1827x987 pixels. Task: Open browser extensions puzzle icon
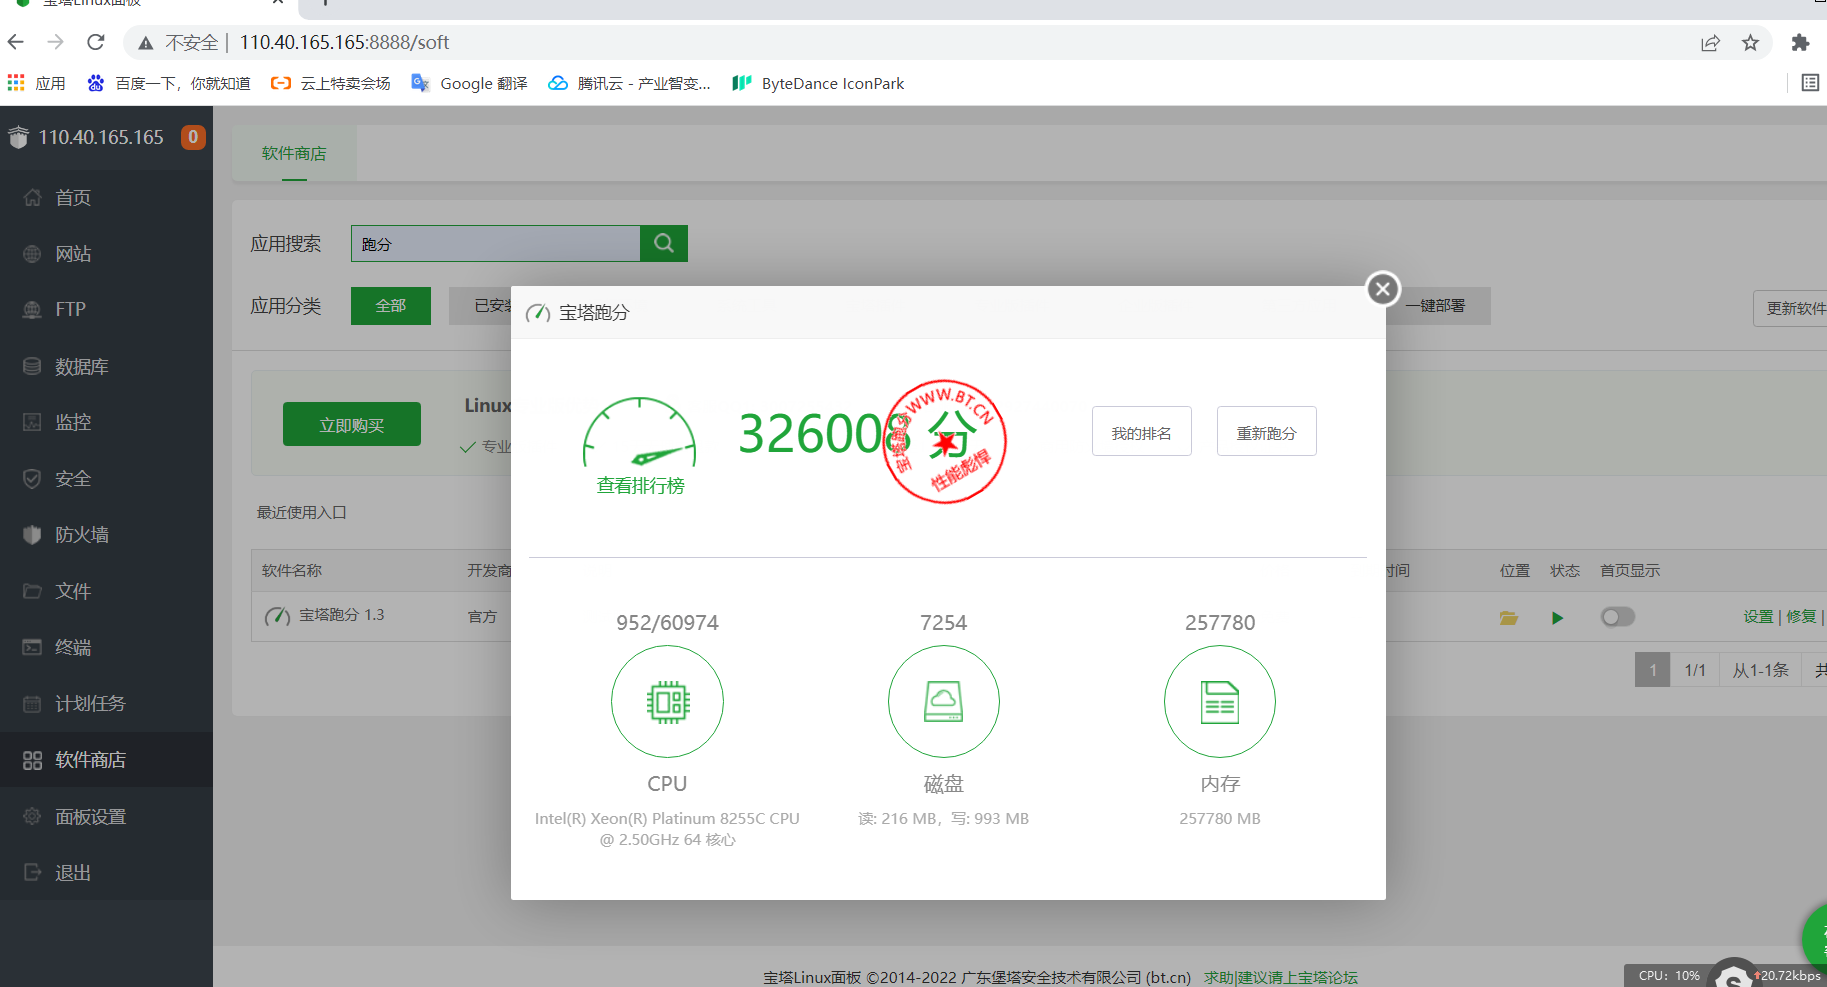(1800, 43)
